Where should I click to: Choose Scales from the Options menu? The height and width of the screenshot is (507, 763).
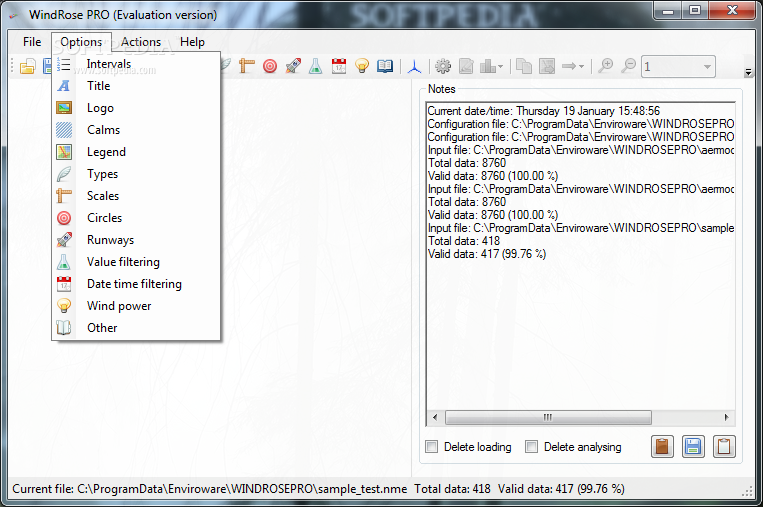136,196
